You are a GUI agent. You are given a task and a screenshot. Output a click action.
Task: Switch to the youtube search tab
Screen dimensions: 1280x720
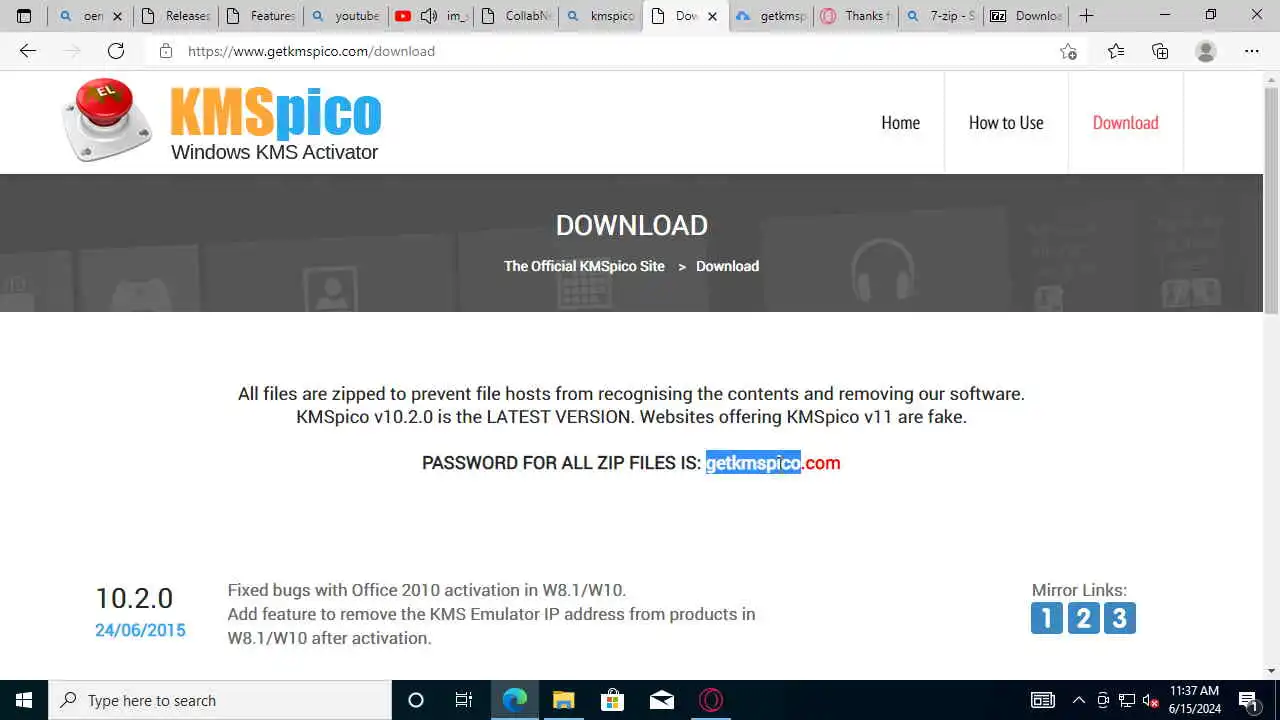346,16
